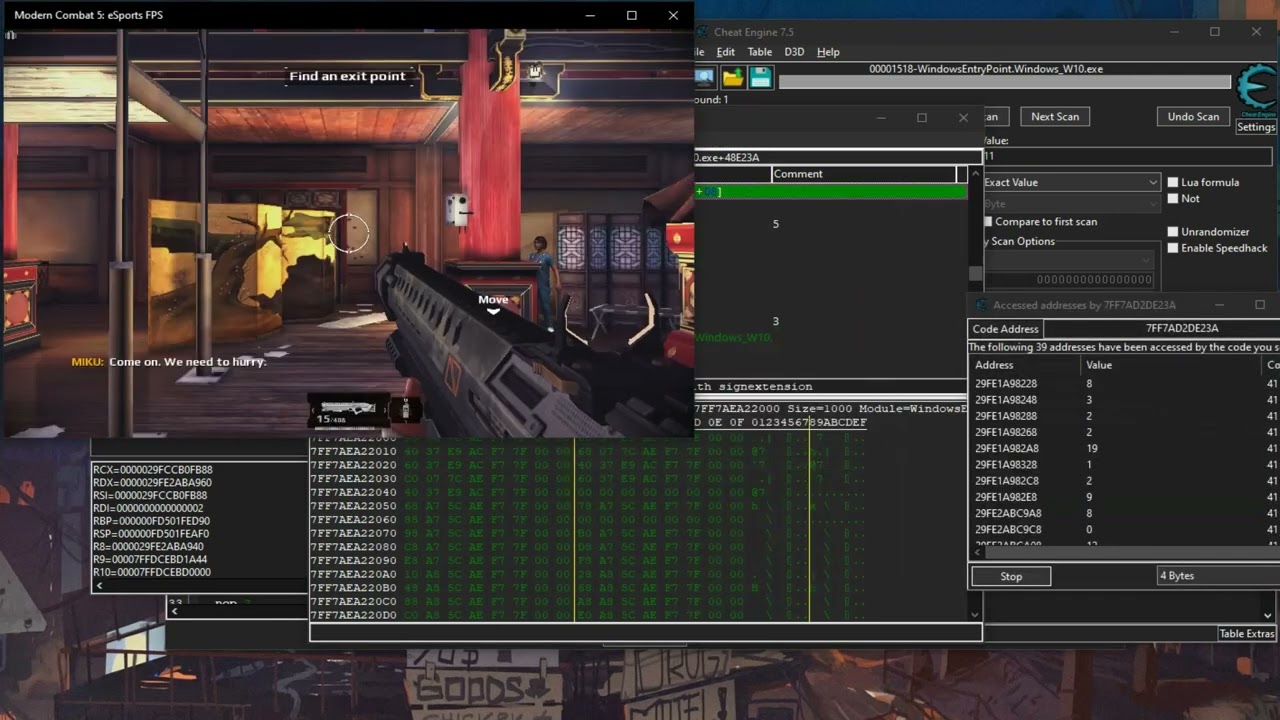Click the pause icon in game corner
Screen dimensions: 1280x720
11,35
